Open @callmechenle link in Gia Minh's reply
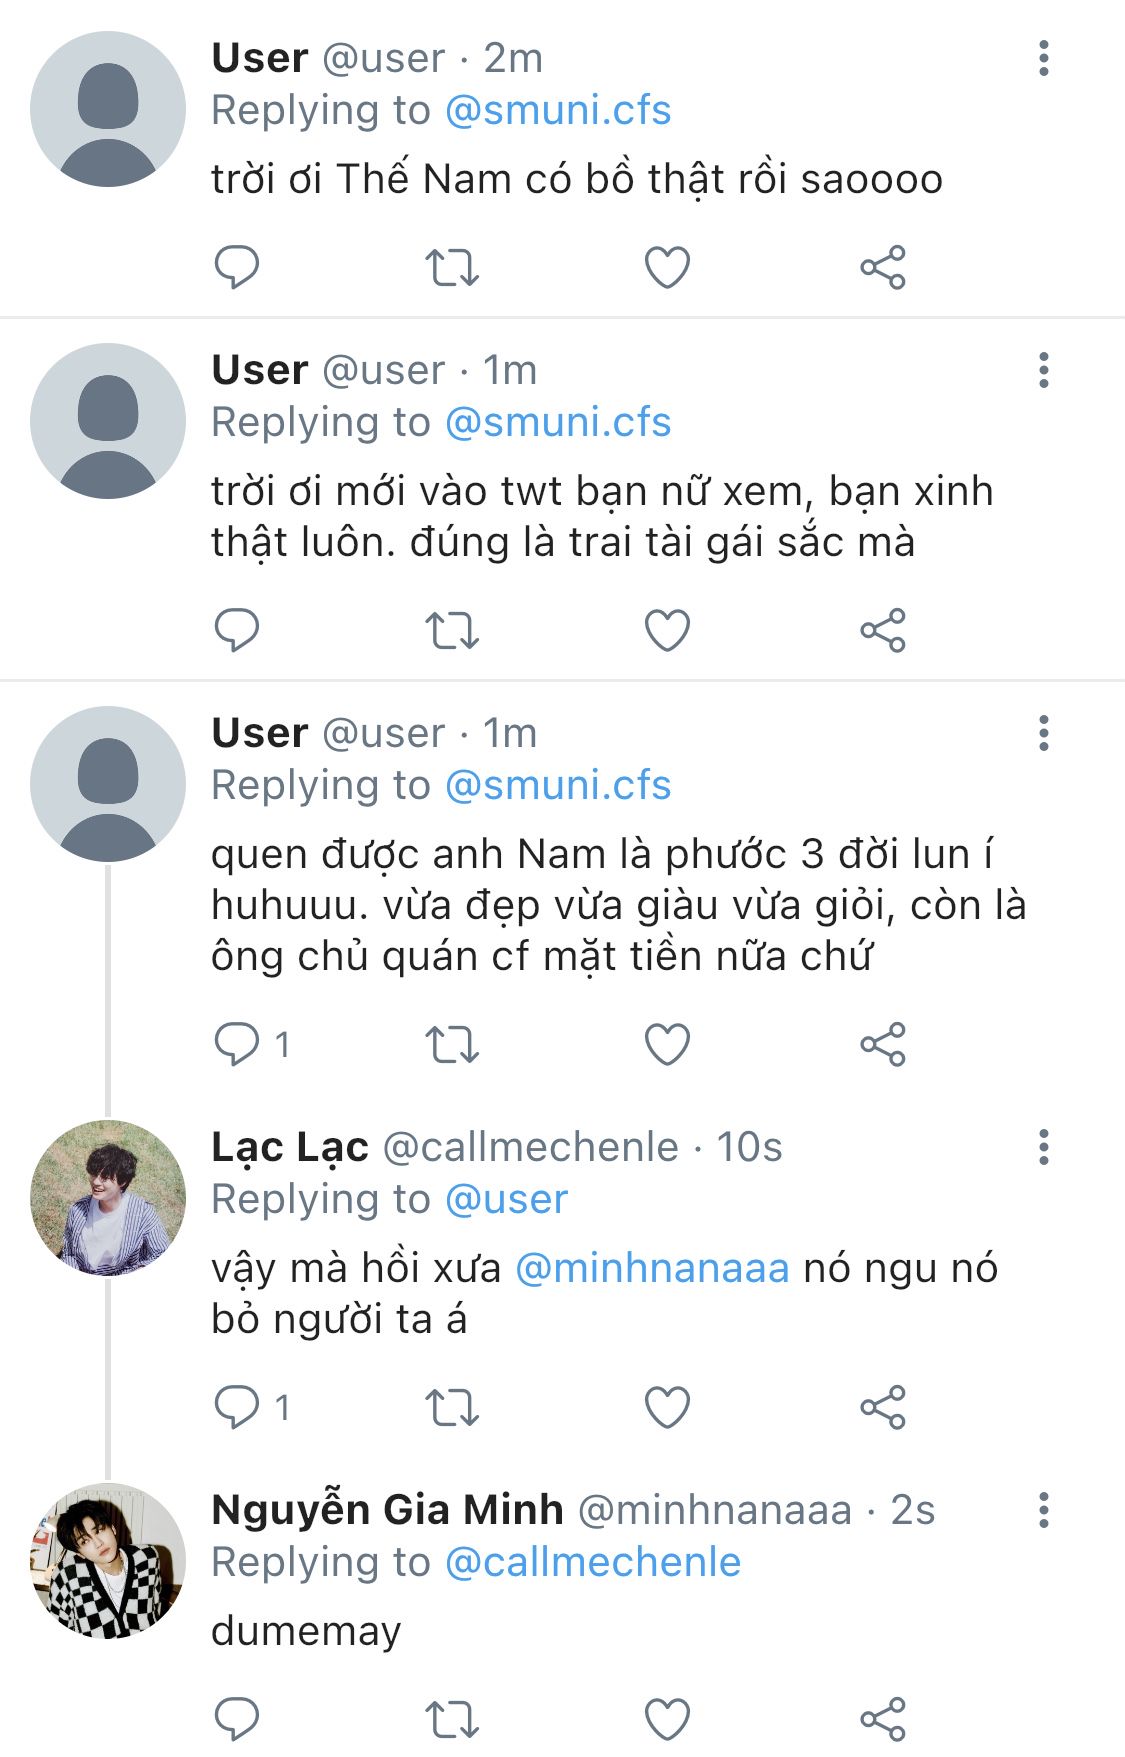Viewport: 1125px width, 1757px height. [592, 1562]
